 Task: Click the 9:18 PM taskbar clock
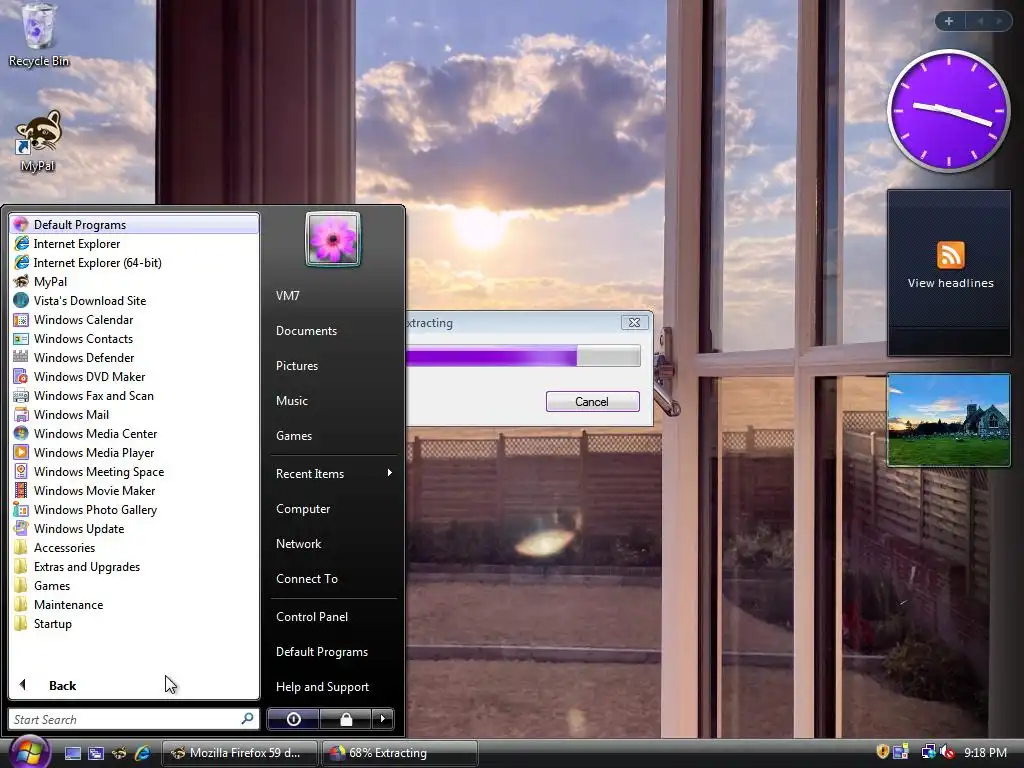(x=985, y=753)
